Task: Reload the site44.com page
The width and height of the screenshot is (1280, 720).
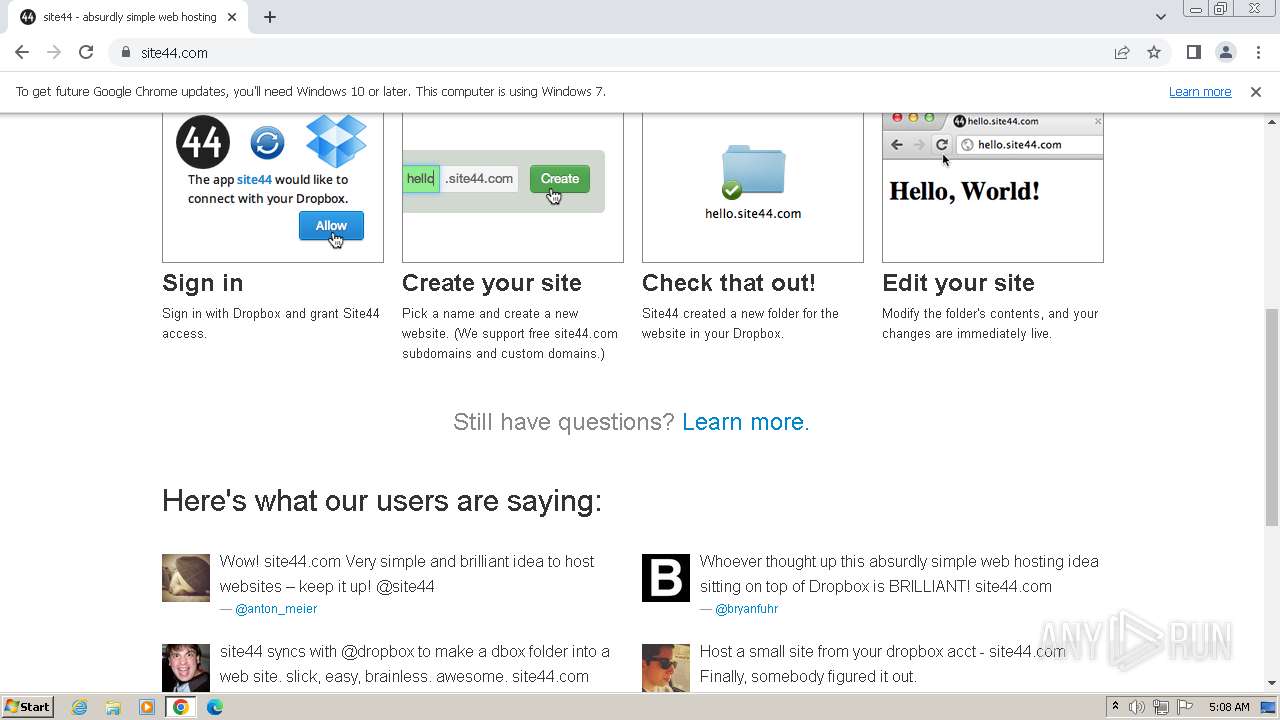Action: pyautogui.click(x=86, y=52)
